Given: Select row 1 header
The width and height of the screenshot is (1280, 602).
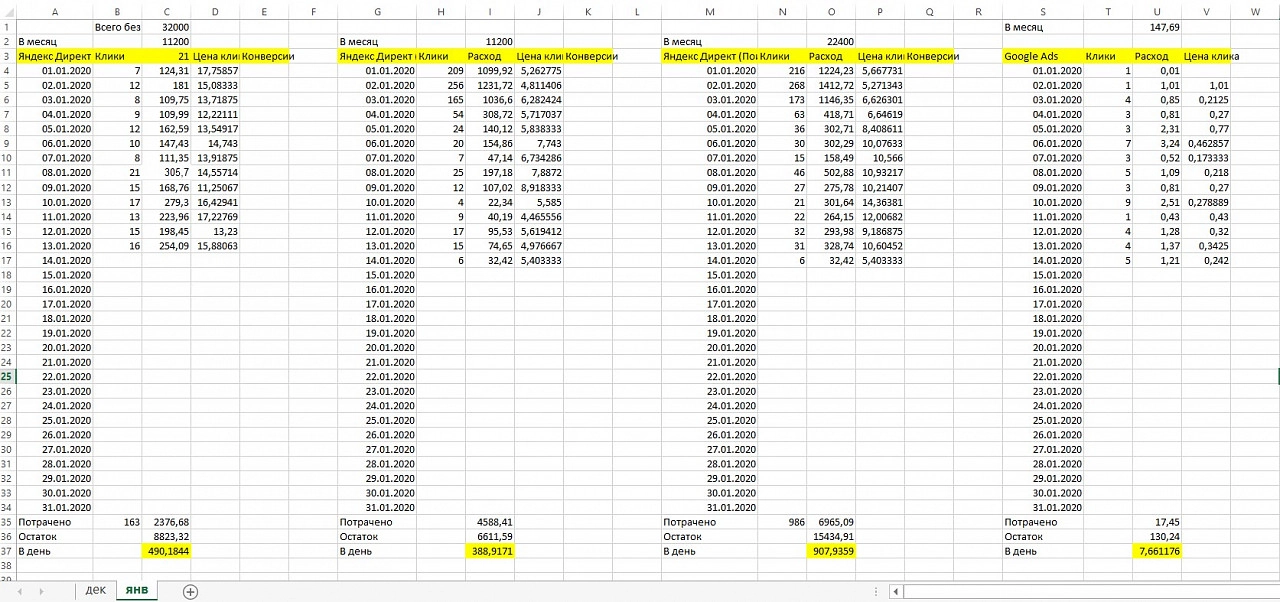Looking at the screenshot, I should (x=8, y=27).
